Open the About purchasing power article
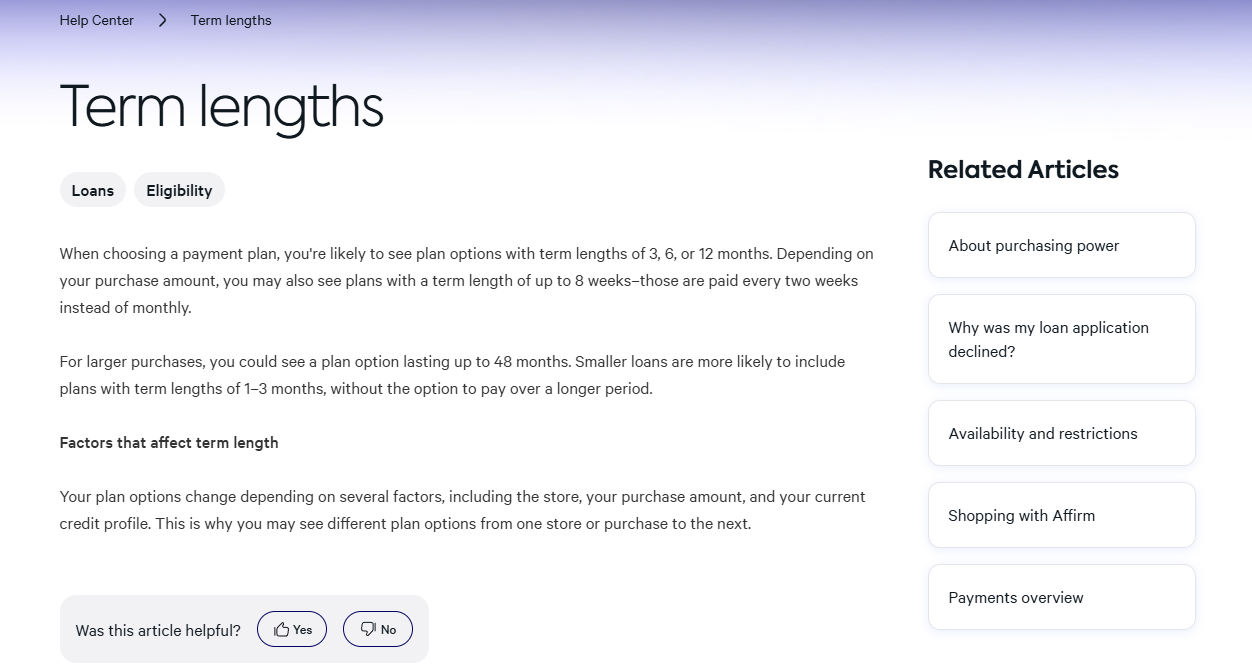Screen dimensions: 1252x669 pos(1061,245)
